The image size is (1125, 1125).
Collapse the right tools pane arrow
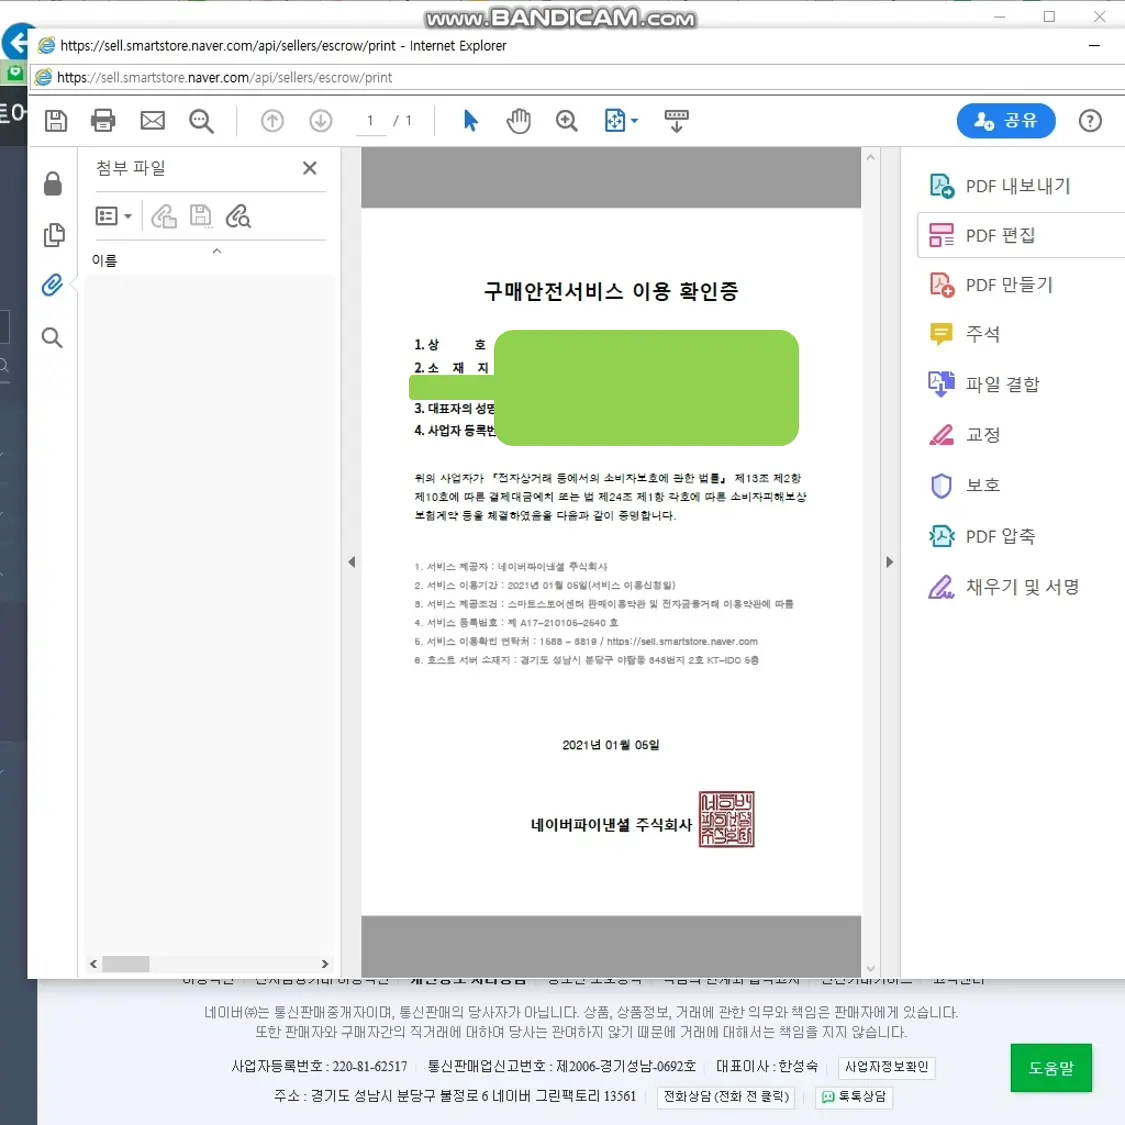pyautogui.click(x=889, y=562)
